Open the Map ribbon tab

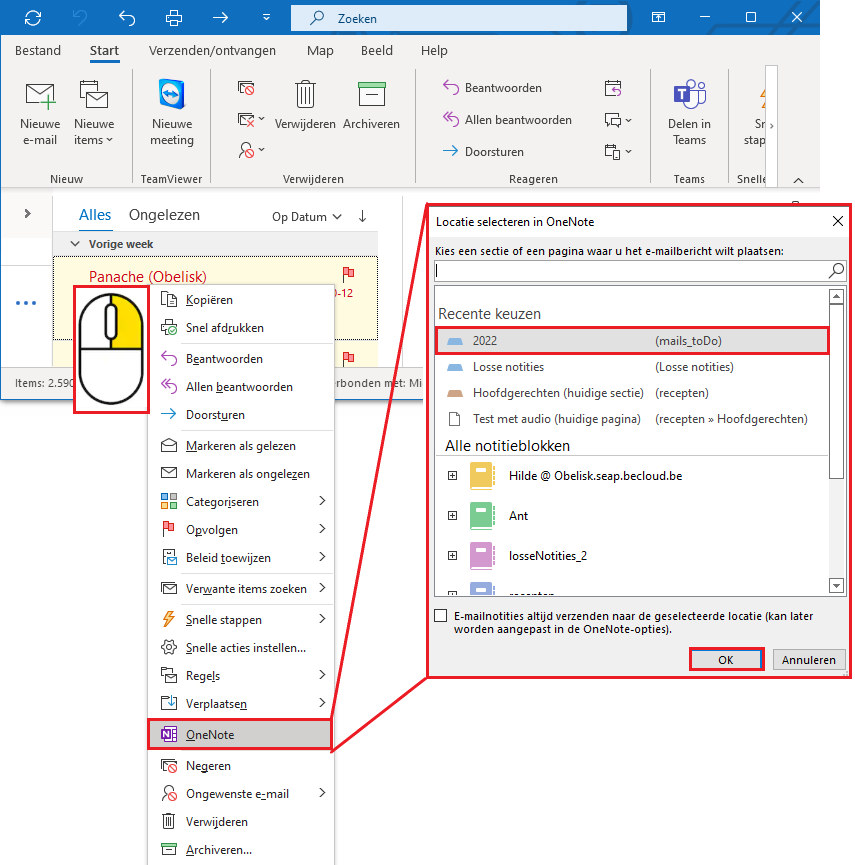(320, 51)
